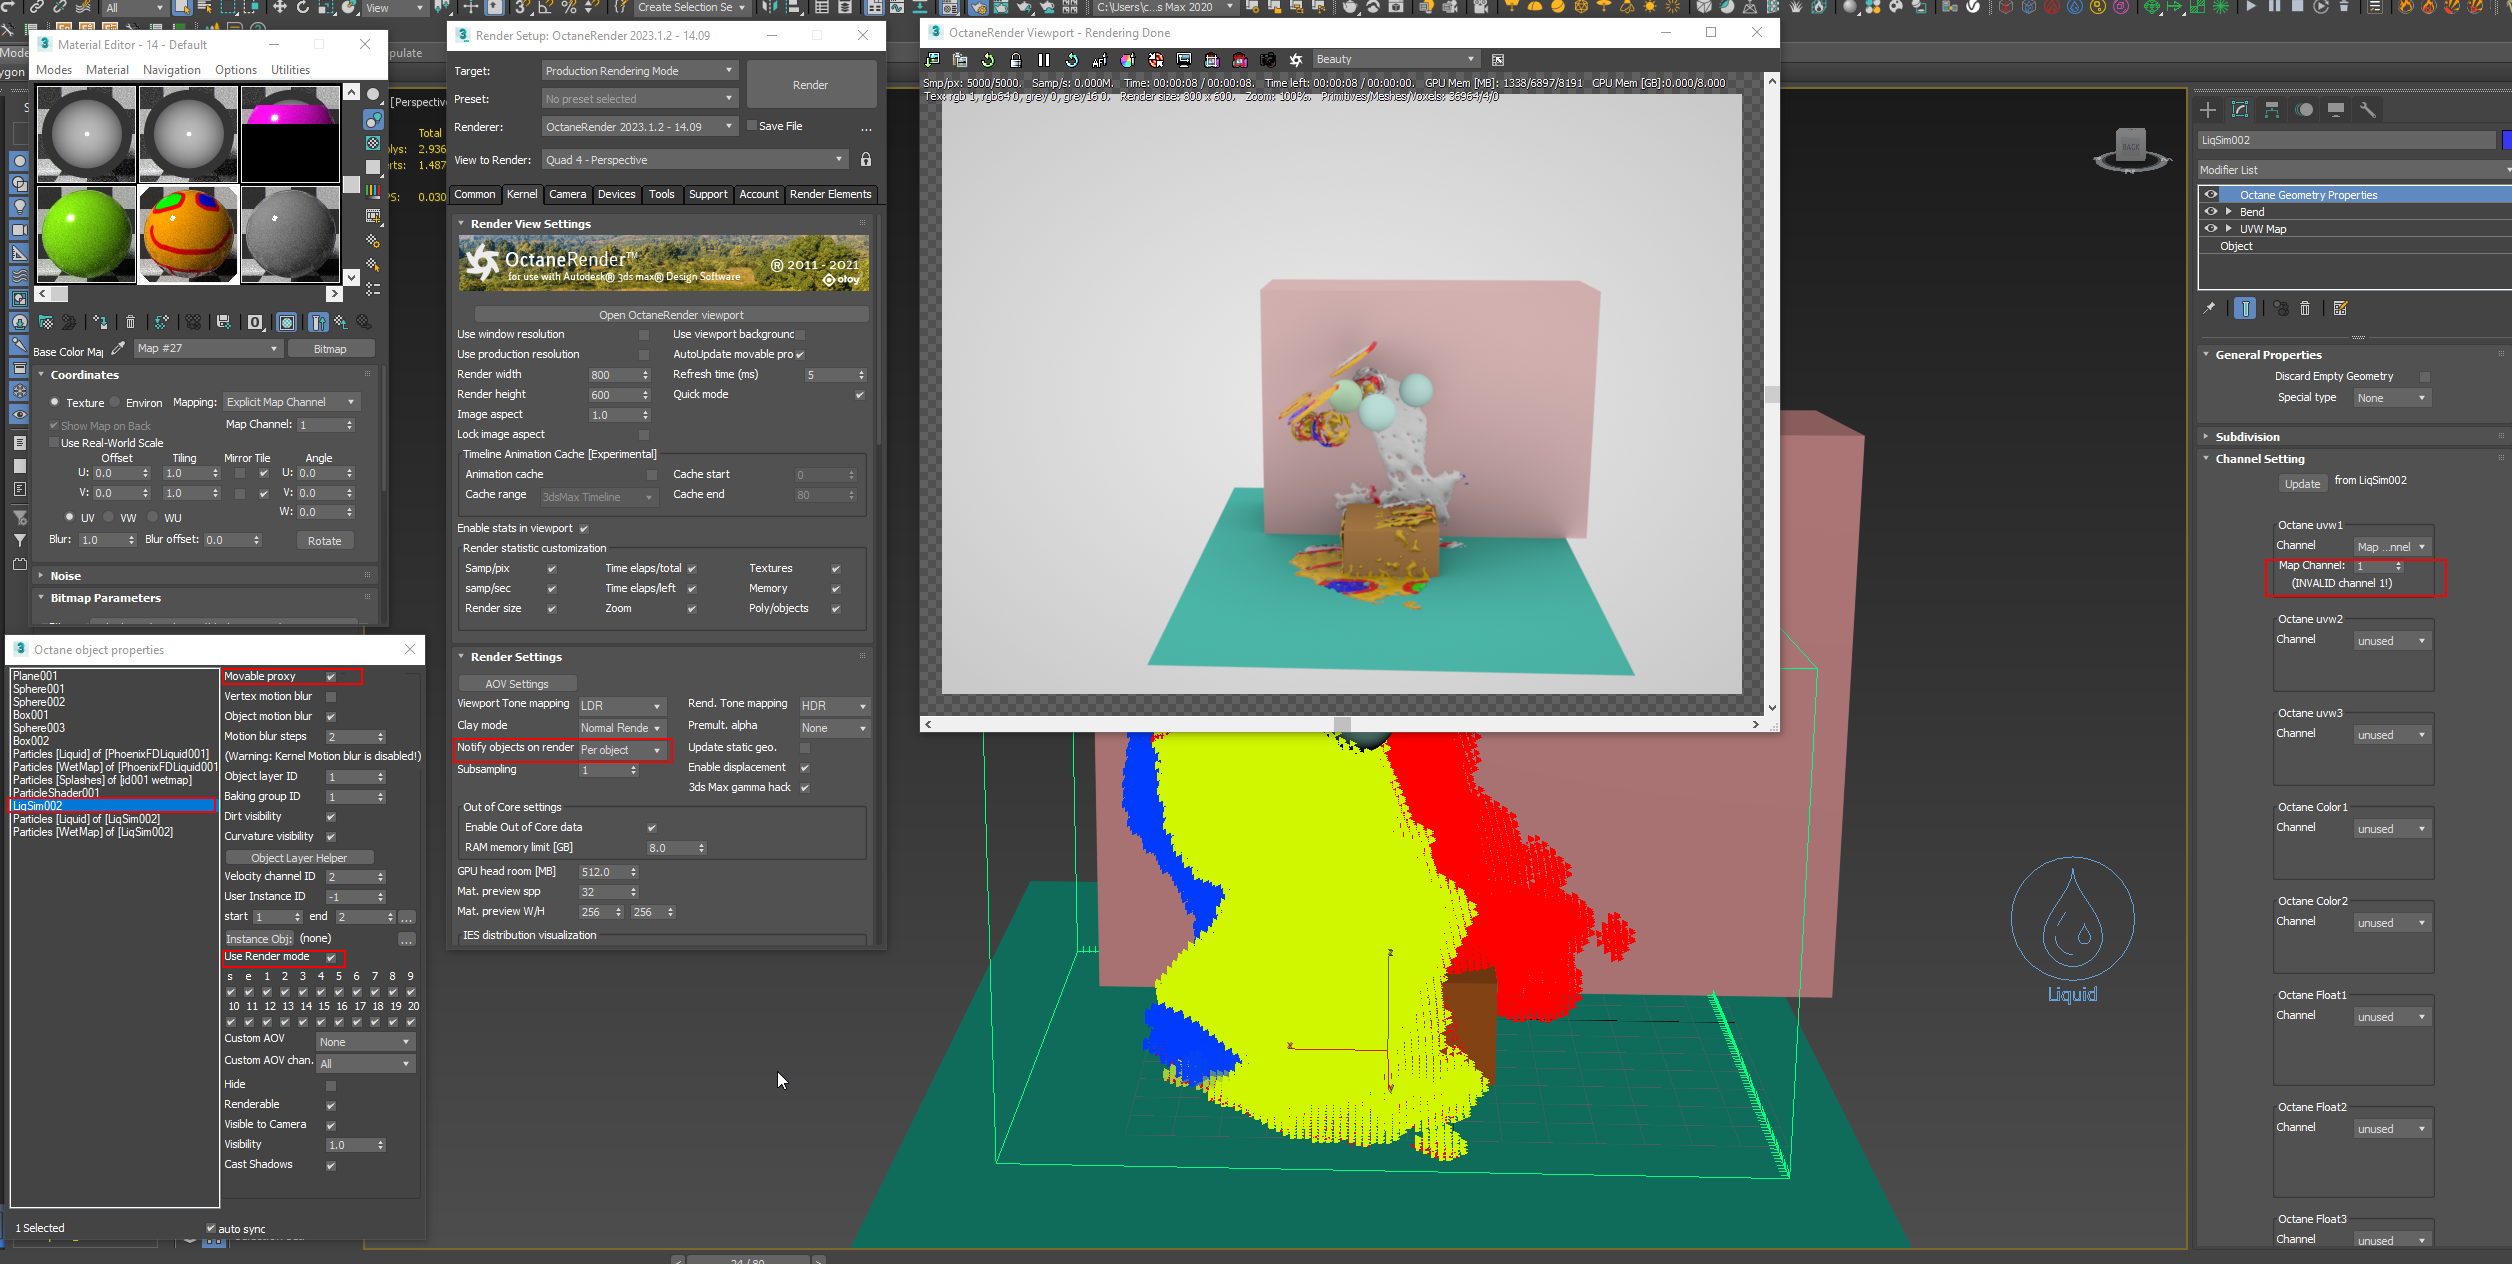Open the Hierarchy tab in the command panel
Screen dimensions: 2512x1264
tap(2272, 110)
